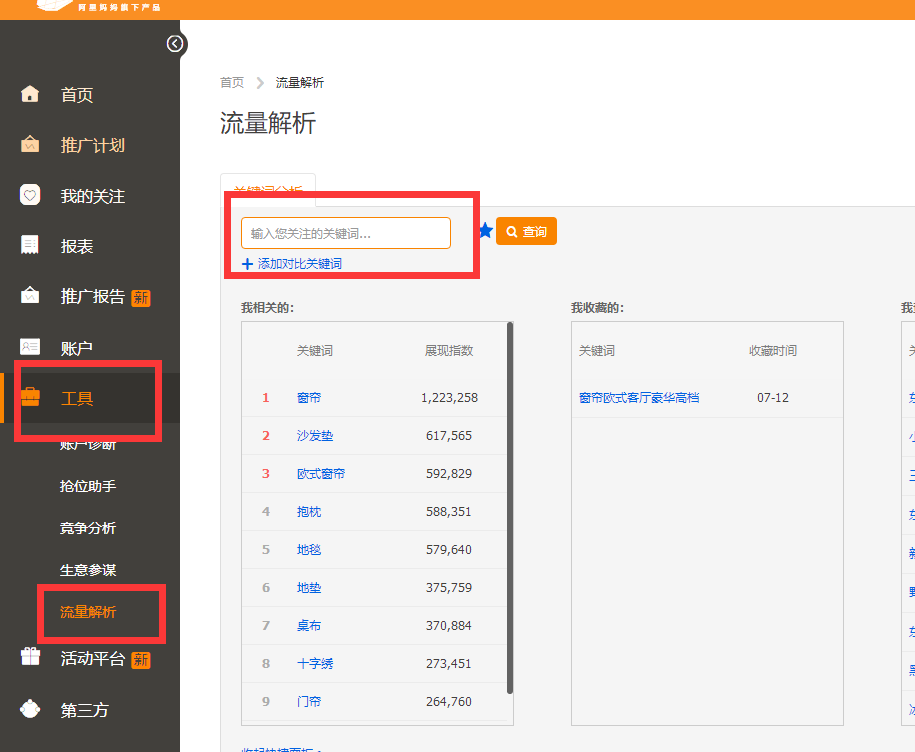Click the 报表 report icon
Viewport: 915px width, 752px height.
click(30, 246)
